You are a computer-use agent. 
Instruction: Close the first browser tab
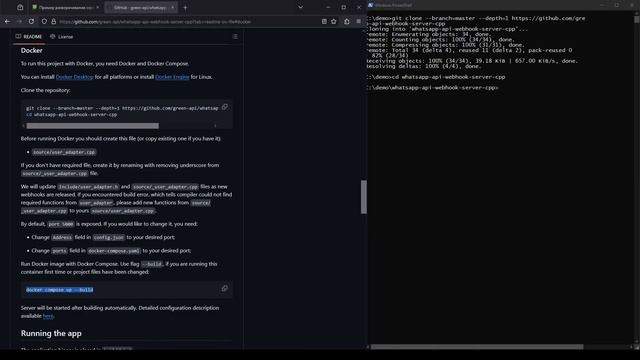coord(98,7)
